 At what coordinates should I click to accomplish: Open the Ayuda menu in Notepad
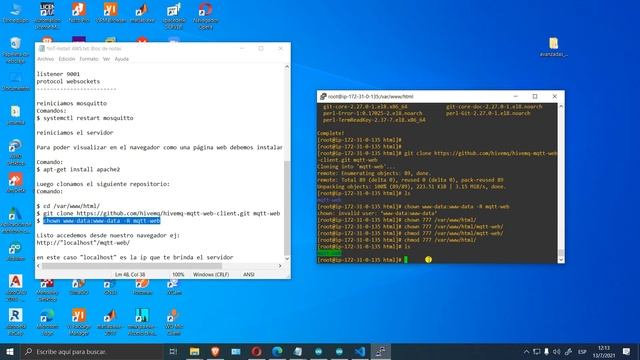tap(122, 59)
